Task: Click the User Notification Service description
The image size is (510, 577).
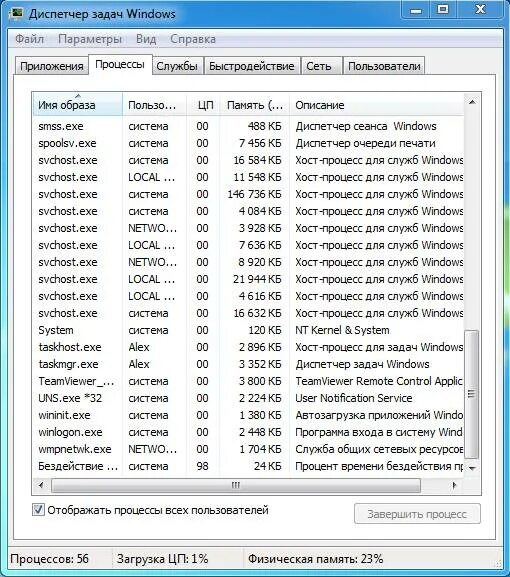Action: (x=354, y=398)
